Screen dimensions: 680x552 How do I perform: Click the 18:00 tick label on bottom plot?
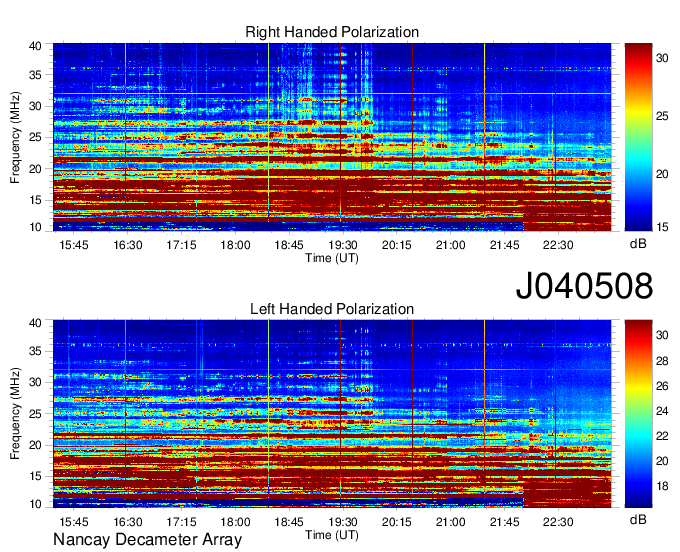235,522
